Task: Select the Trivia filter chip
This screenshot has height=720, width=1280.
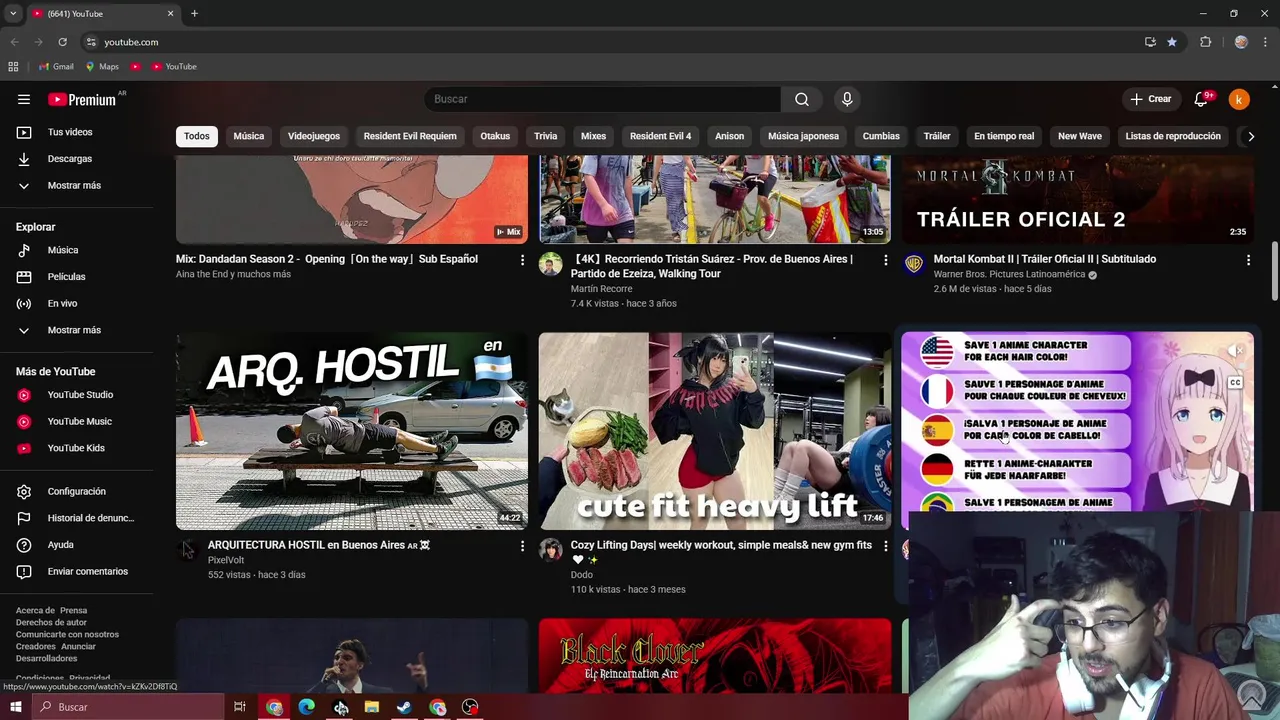Action: click(x=545, y=136)
